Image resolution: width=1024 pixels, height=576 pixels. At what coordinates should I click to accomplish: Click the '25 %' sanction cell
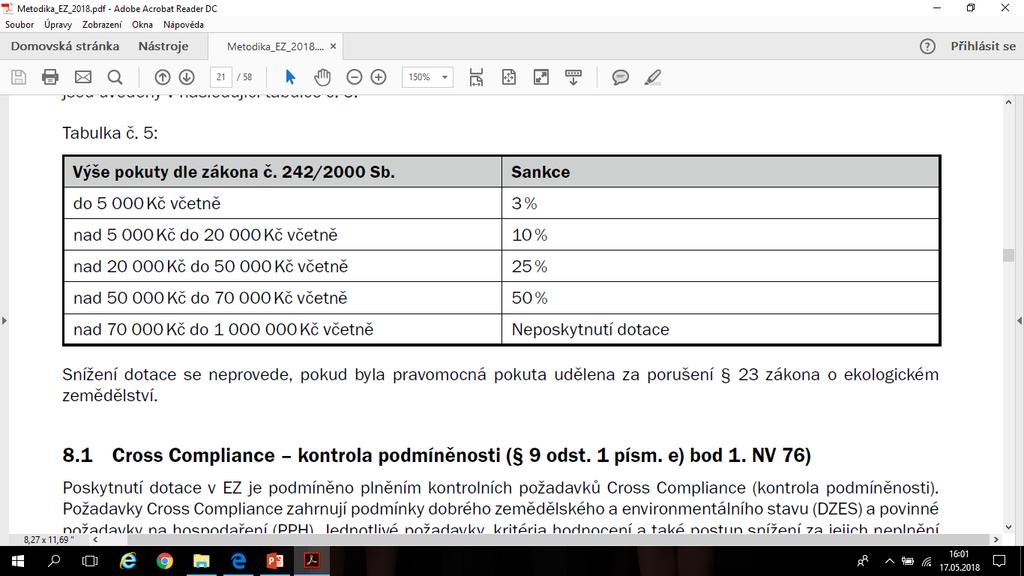tap(530, 266)
